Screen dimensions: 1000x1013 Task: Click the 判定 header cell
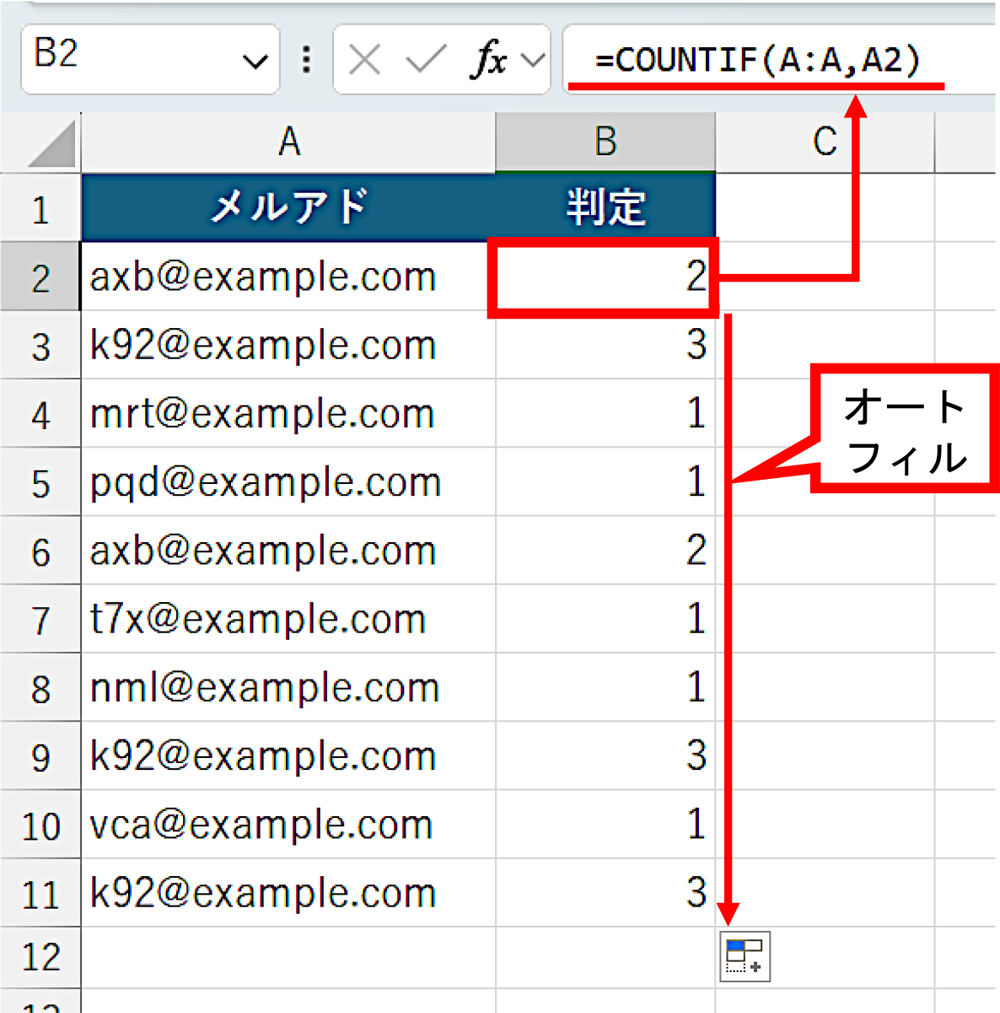click(605, 207)
